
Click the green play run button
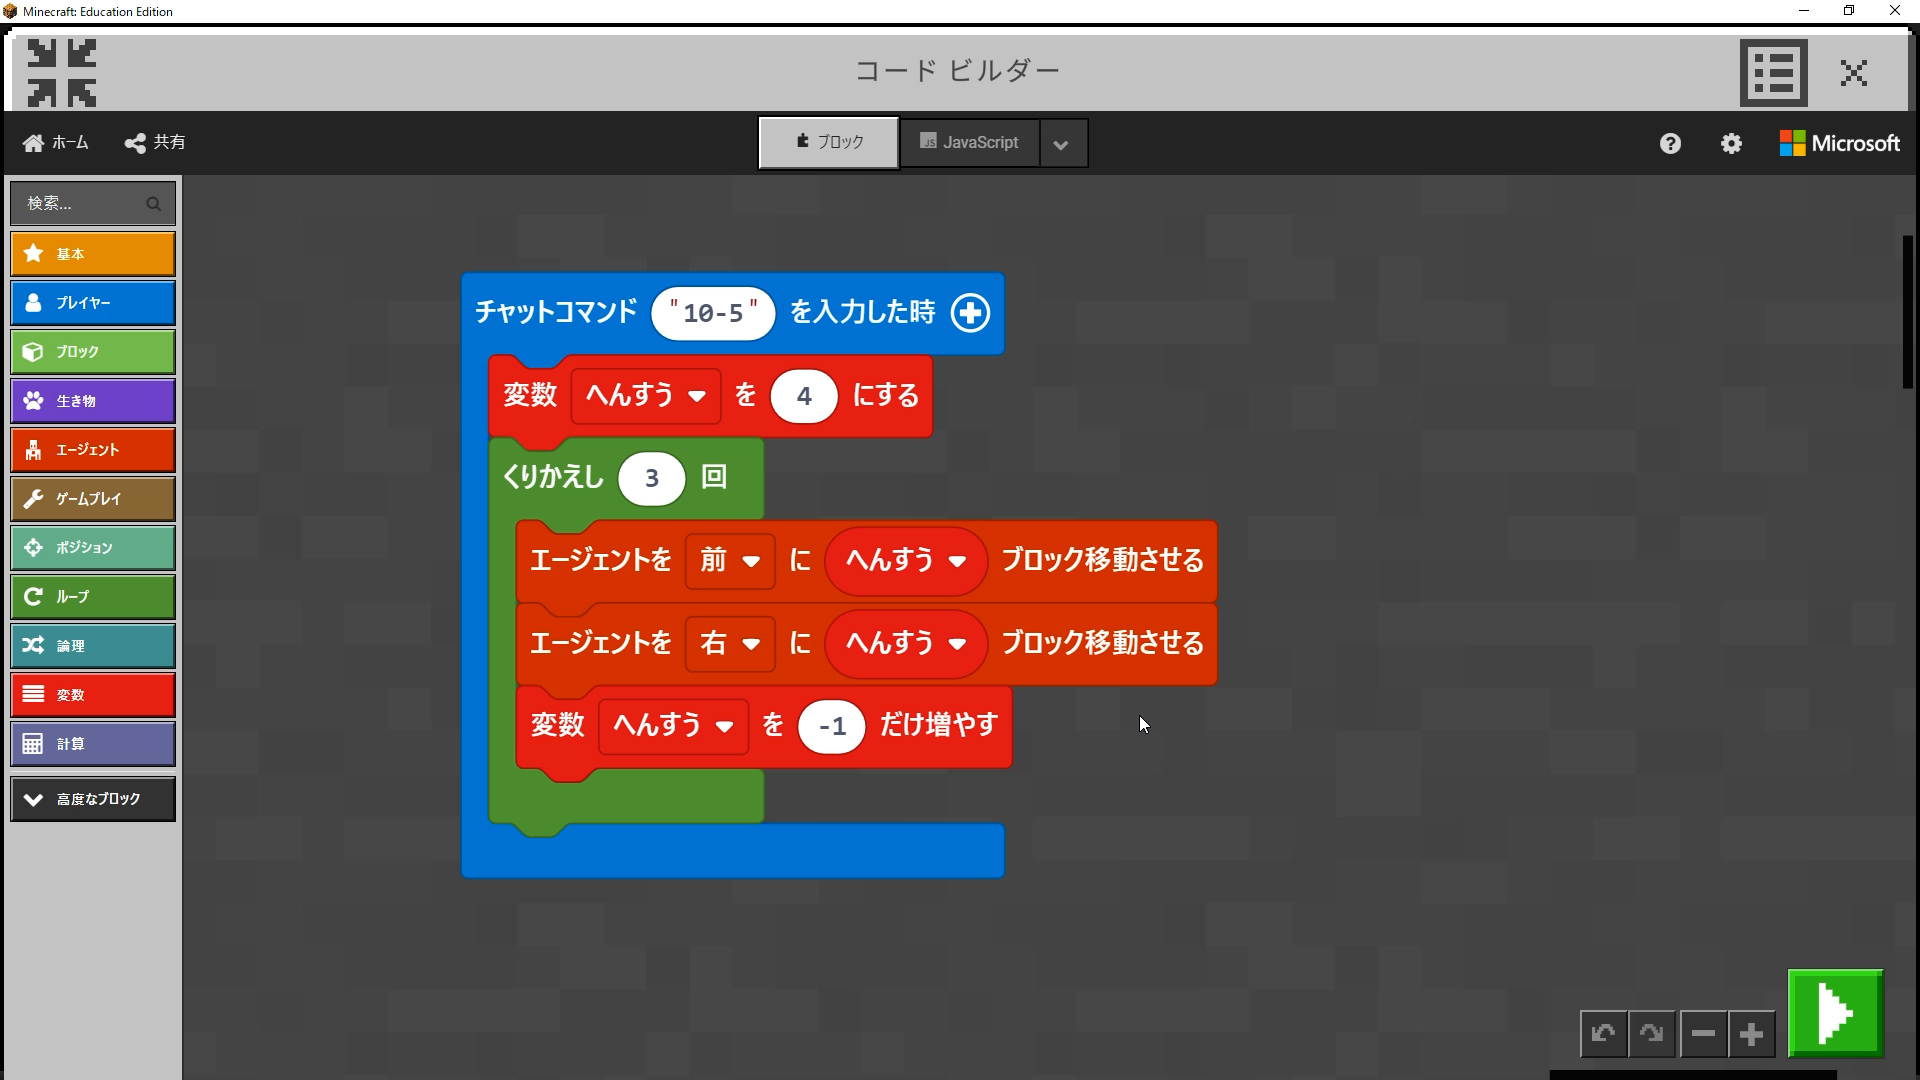click(x=1835, y=1013)
